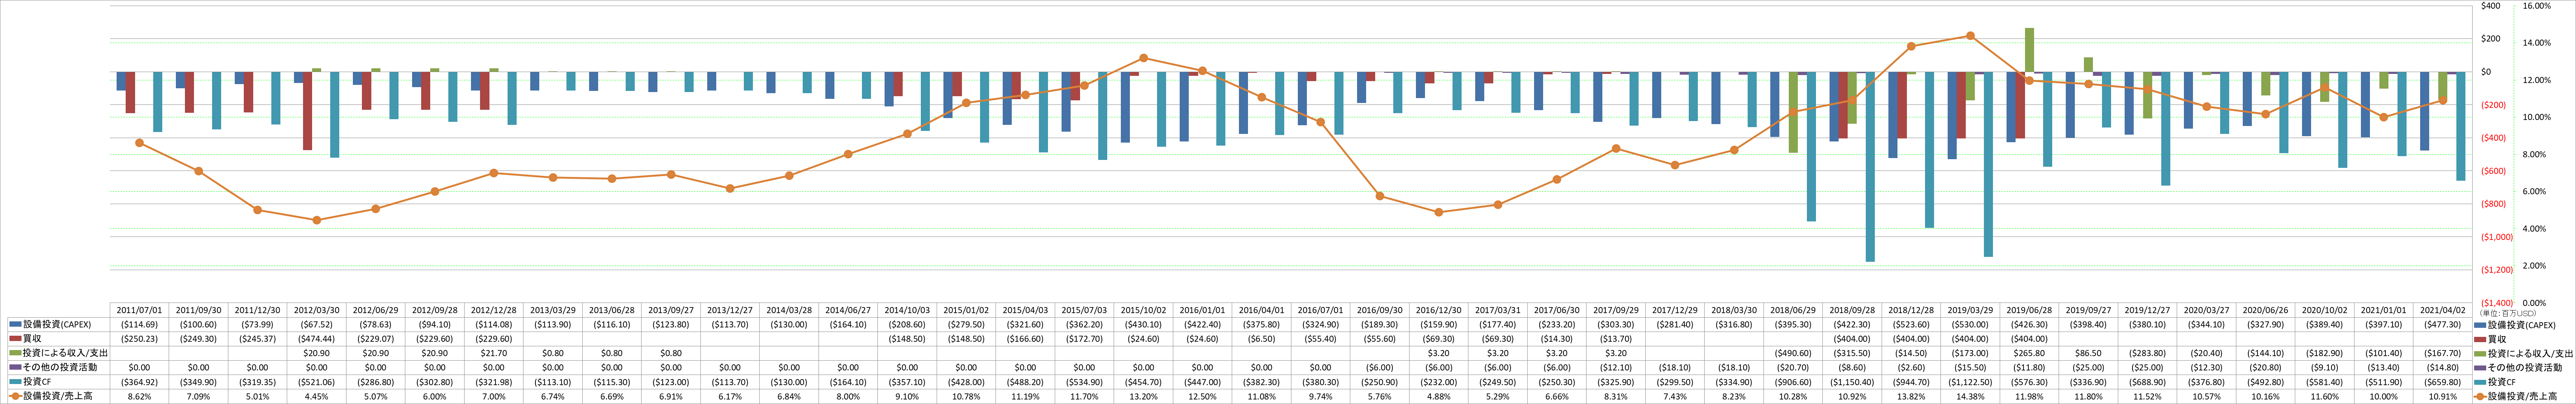Click the green positive bar for 2019/06/28
The width and height of the screenshot is (2576, 404).
click(x=2030, y=50)
